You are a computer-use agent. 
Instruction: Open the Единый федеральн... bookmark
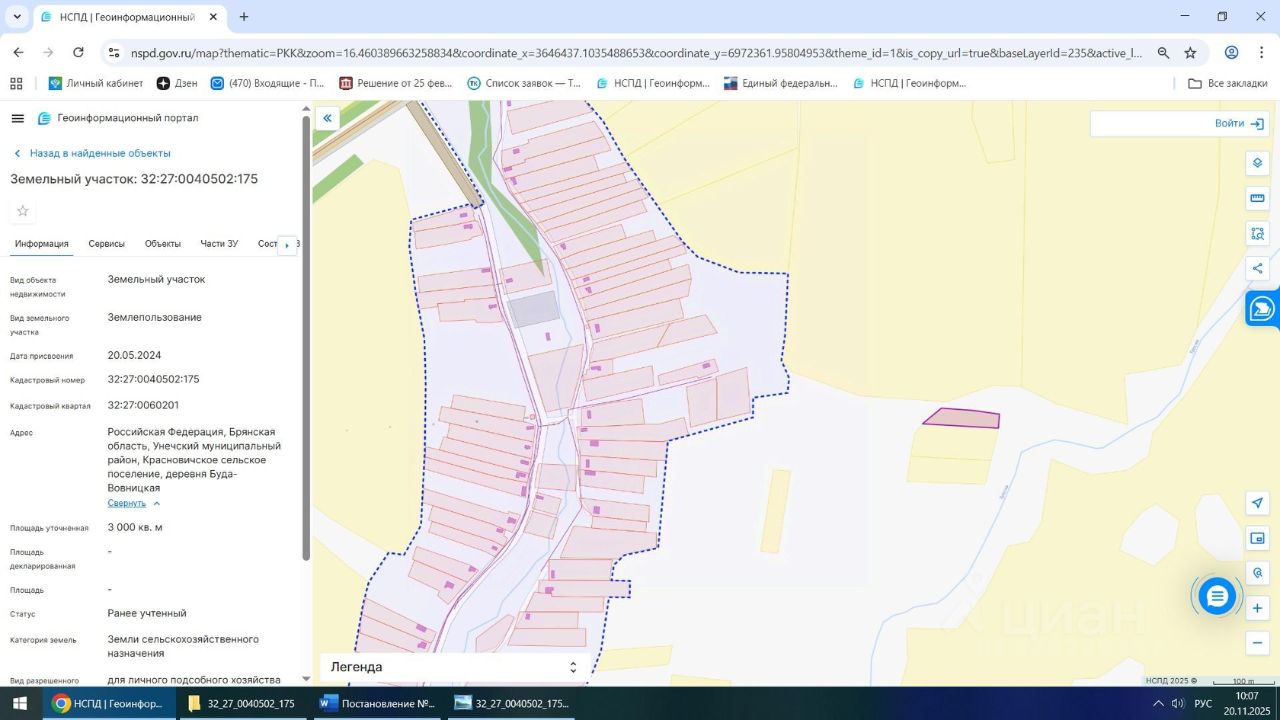[781, 83]
